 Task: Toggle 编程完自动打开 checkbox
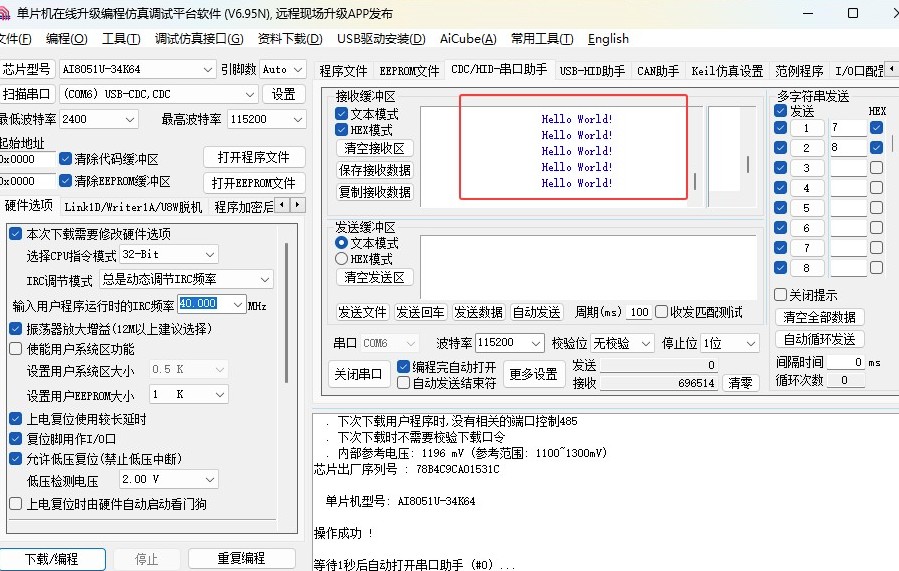[404, 366]
